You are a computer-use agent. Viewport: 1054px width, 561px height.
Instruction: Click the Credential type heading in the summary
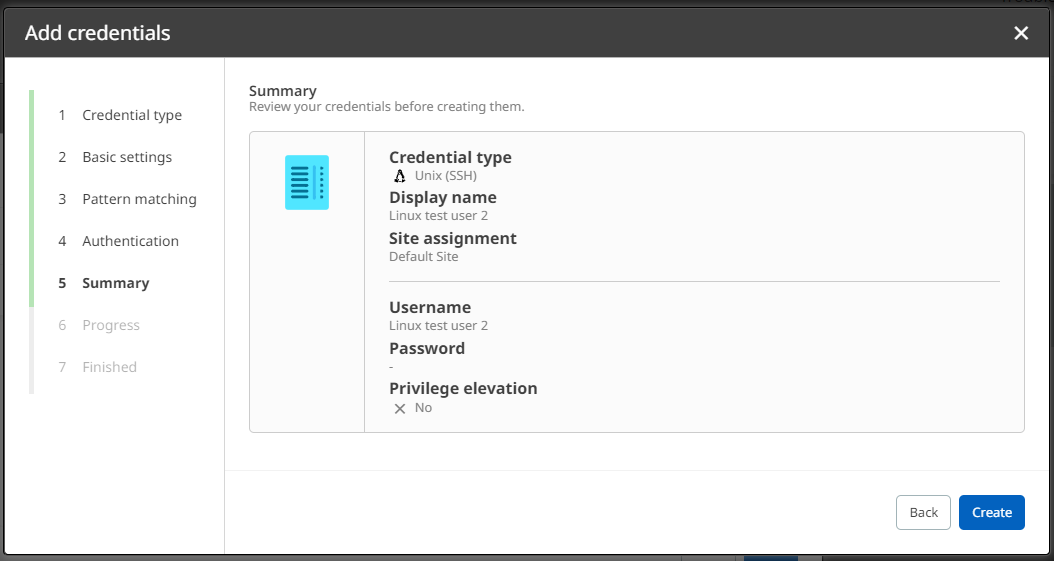(x=450, y=157)
